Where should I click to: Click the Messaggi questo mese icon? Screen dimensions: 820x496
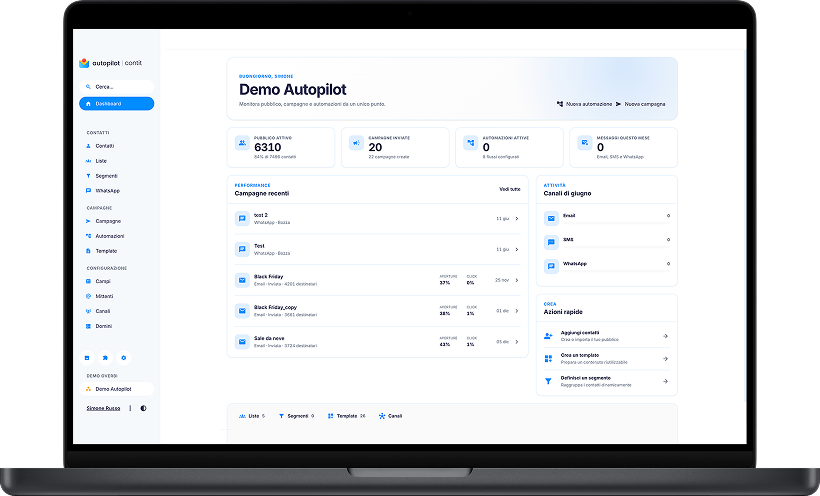[585, 143]
